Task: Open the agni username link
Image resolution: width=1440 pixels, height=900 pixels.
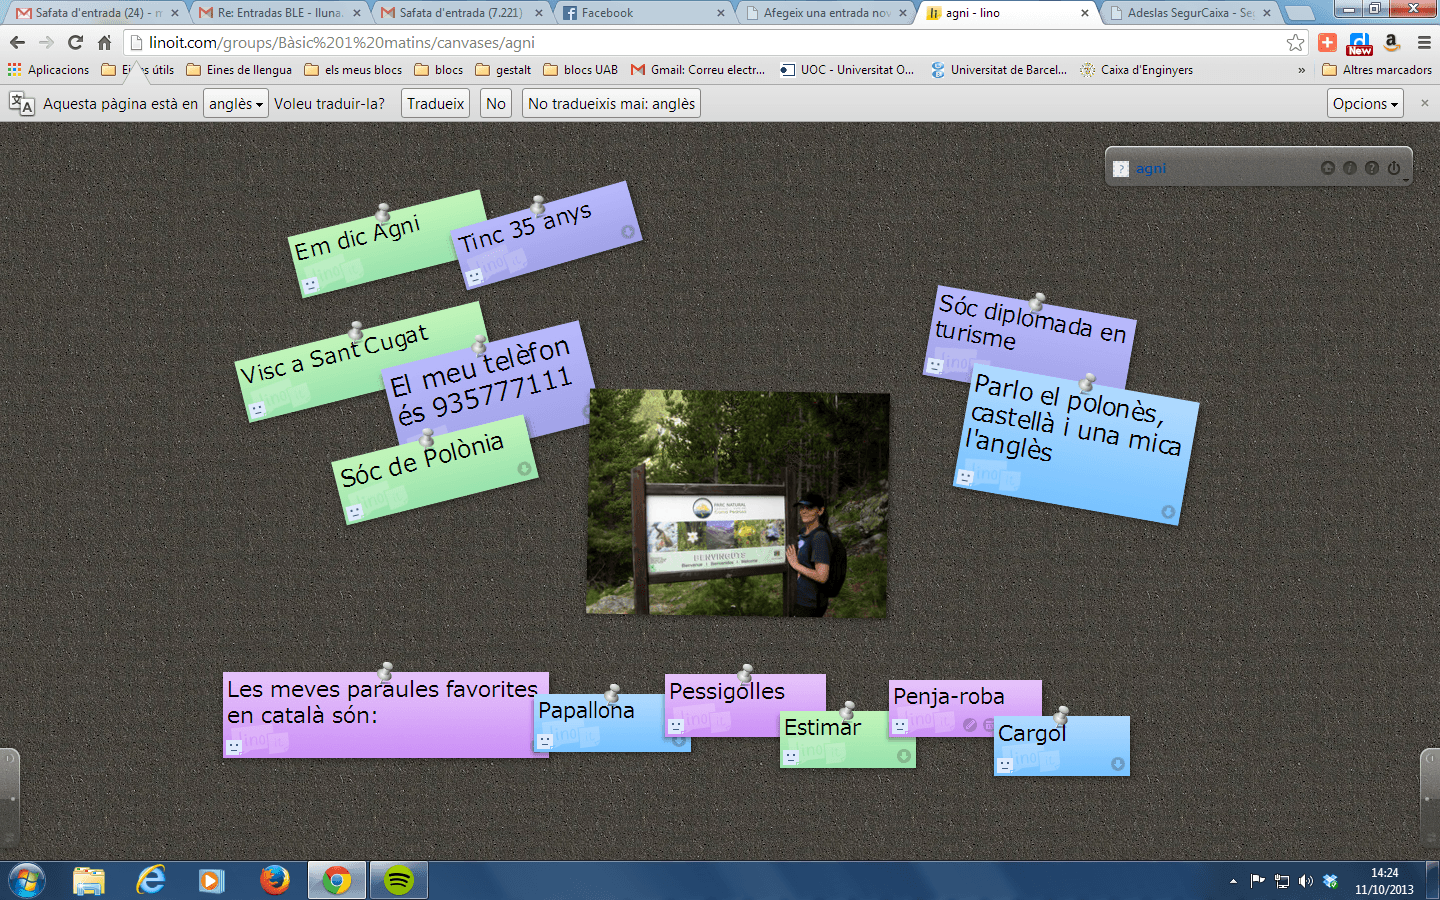Action: click(x=1151, y=168)
